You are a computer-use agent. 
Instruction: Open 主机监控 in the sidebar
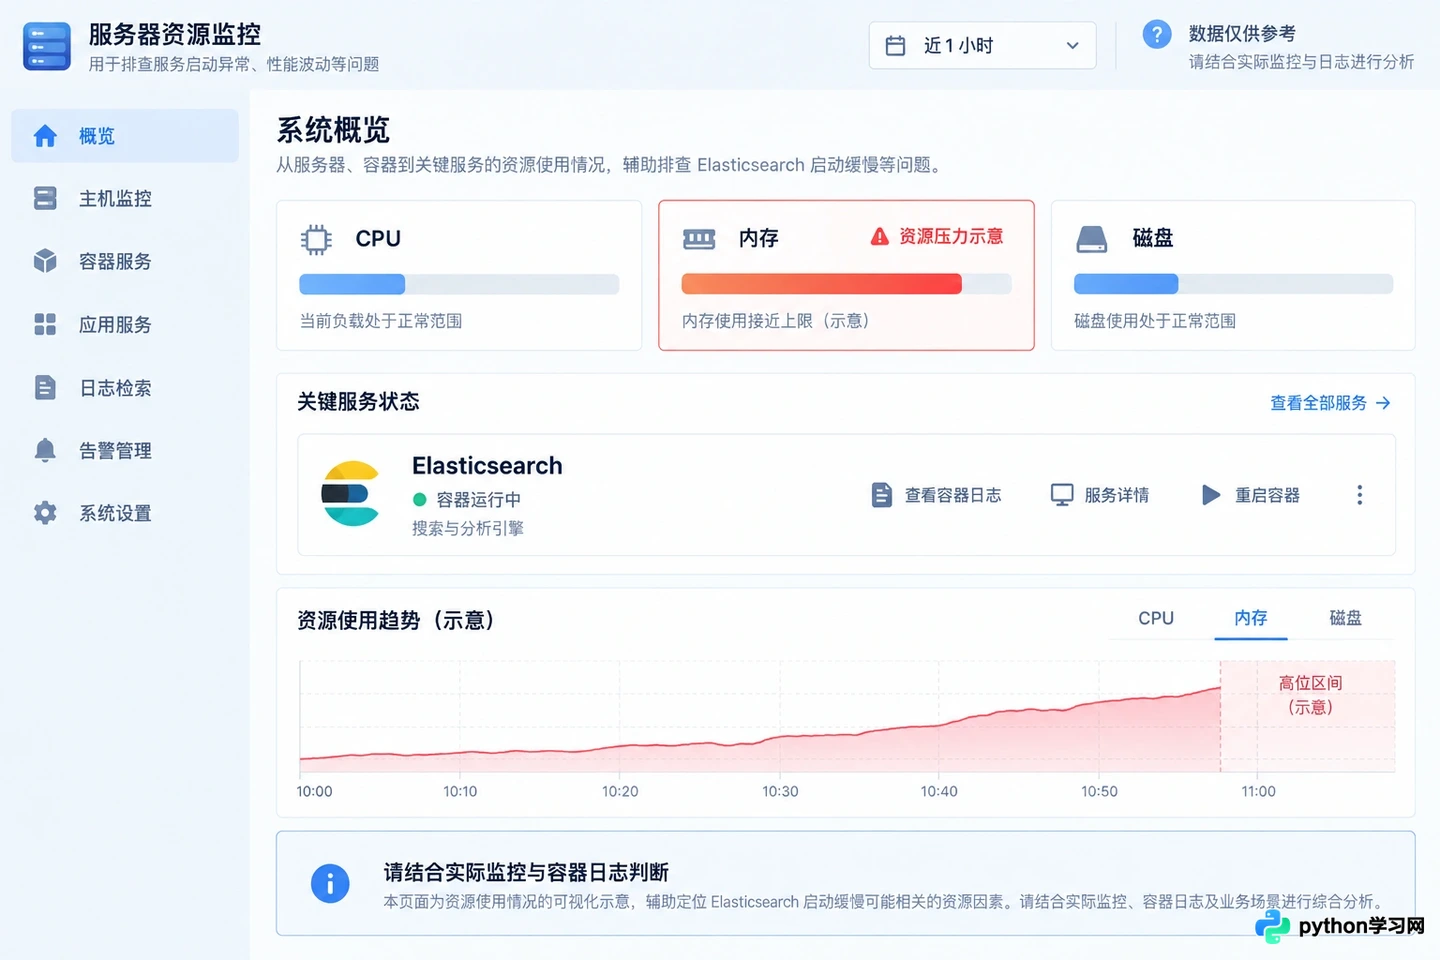coord(125,198)
